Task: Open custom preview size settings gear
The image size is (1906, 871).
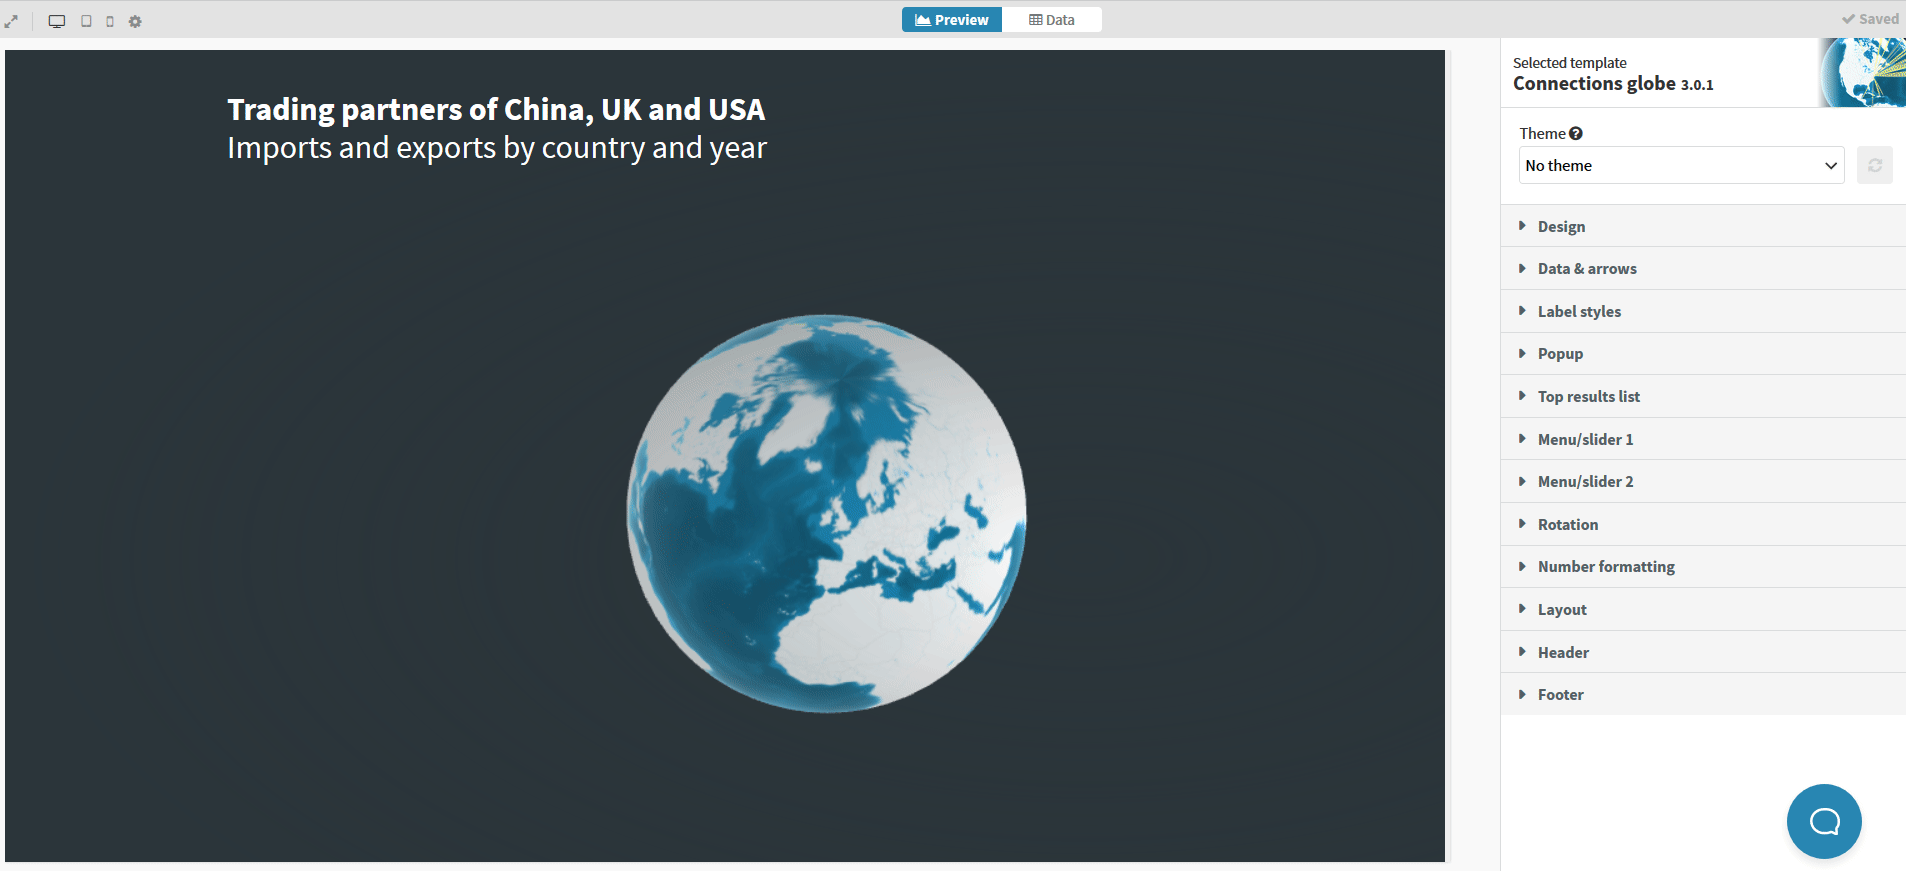Action: (135, 21)
